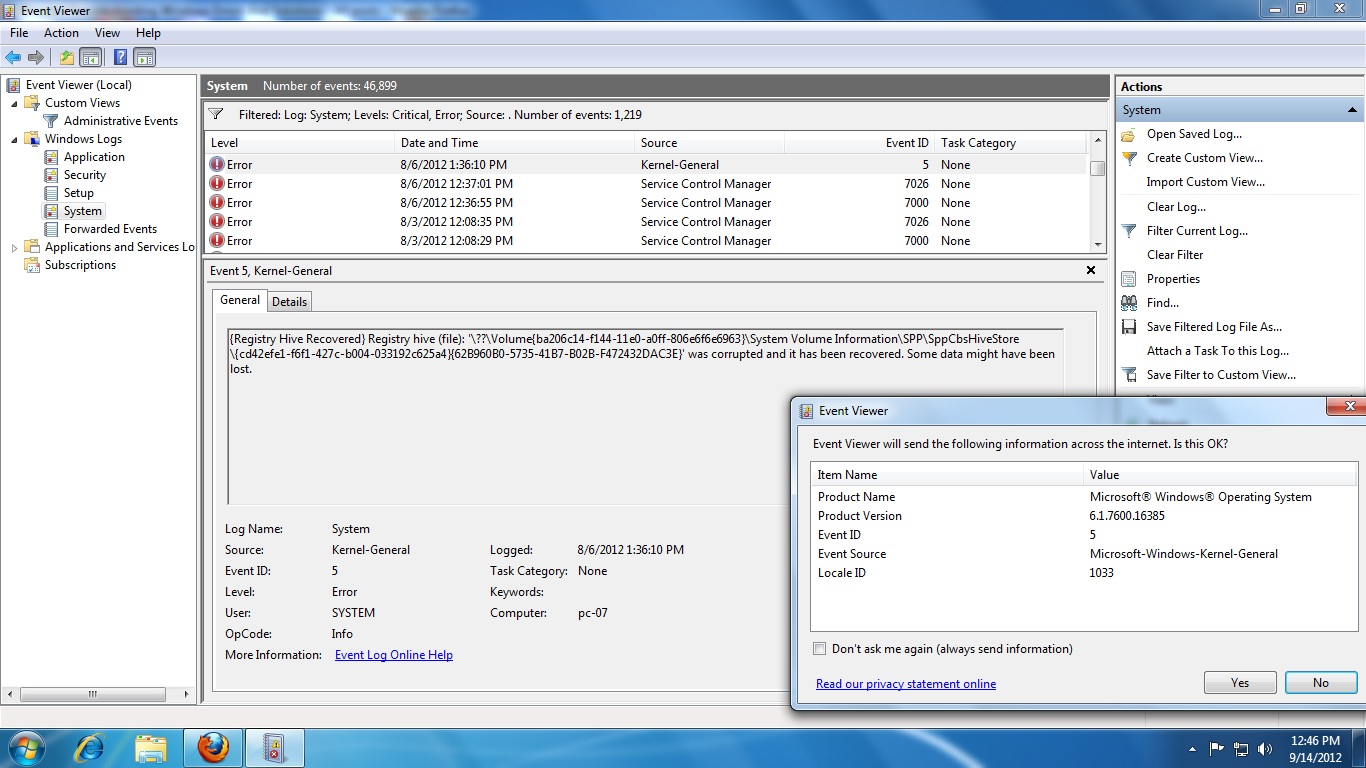Choose Import Custom View action

click(x=1206, y=182)
